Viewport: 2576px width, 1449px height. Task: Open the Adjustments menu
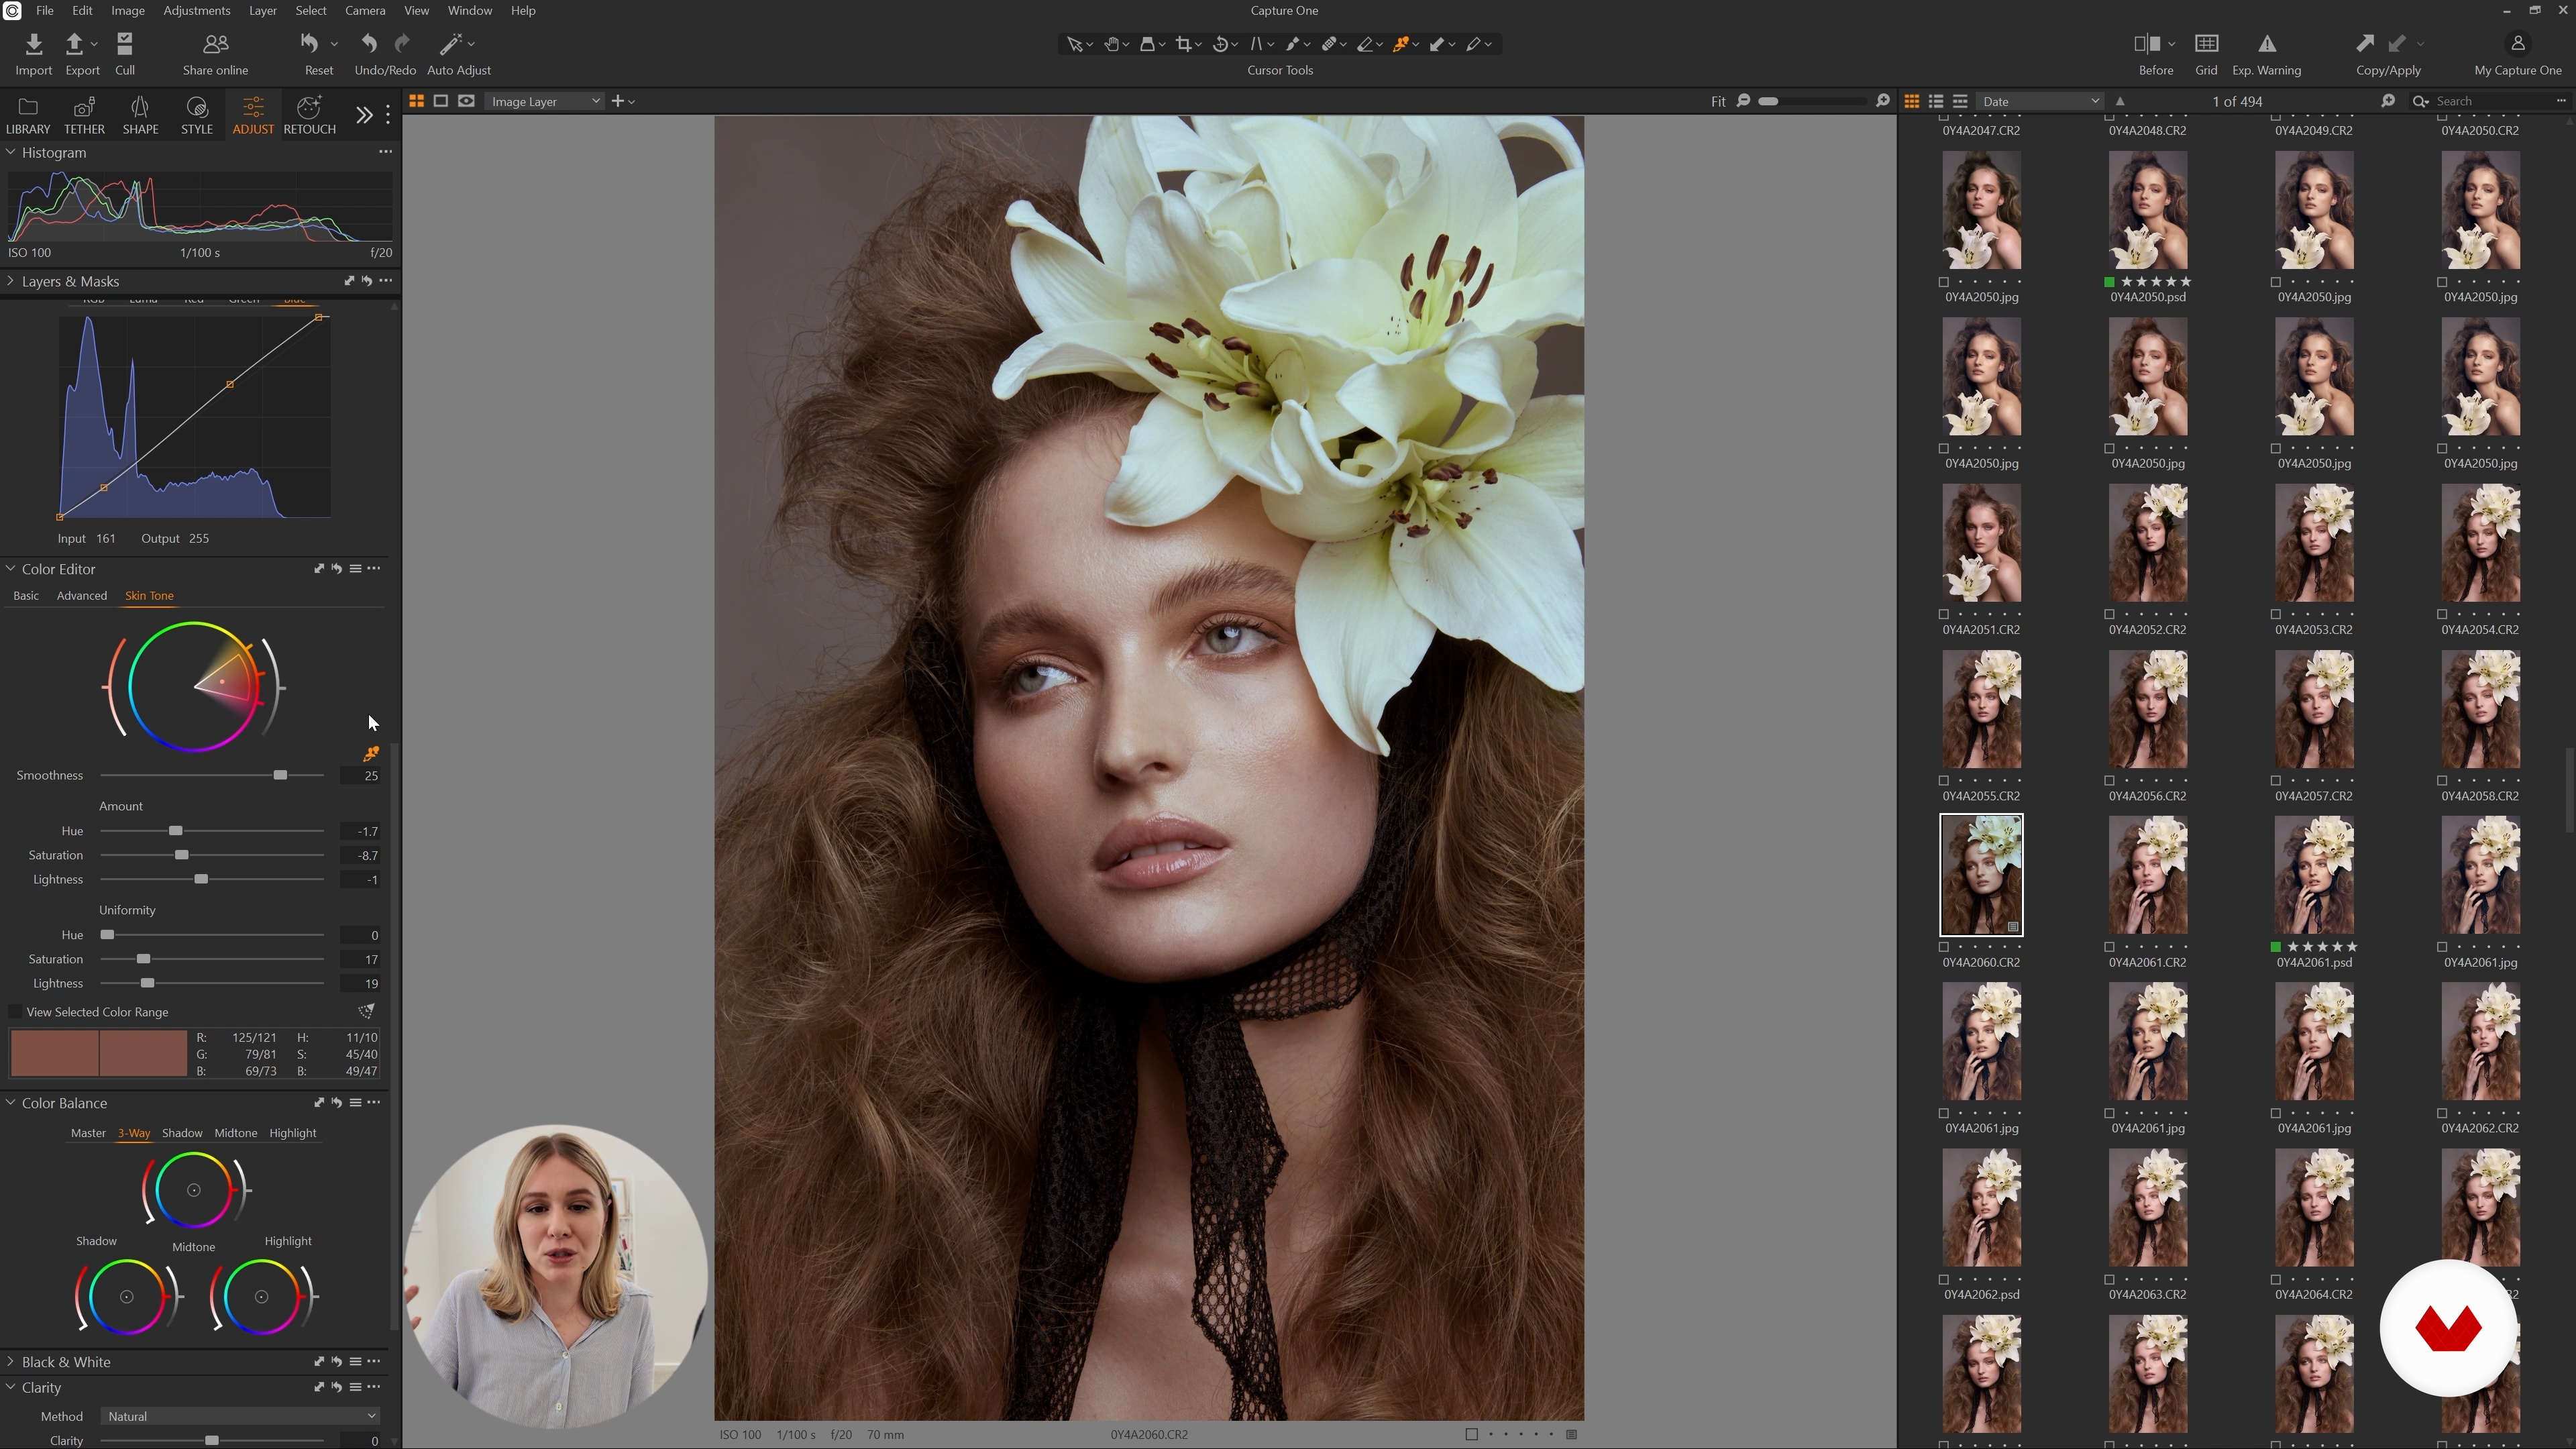(196, 11)
